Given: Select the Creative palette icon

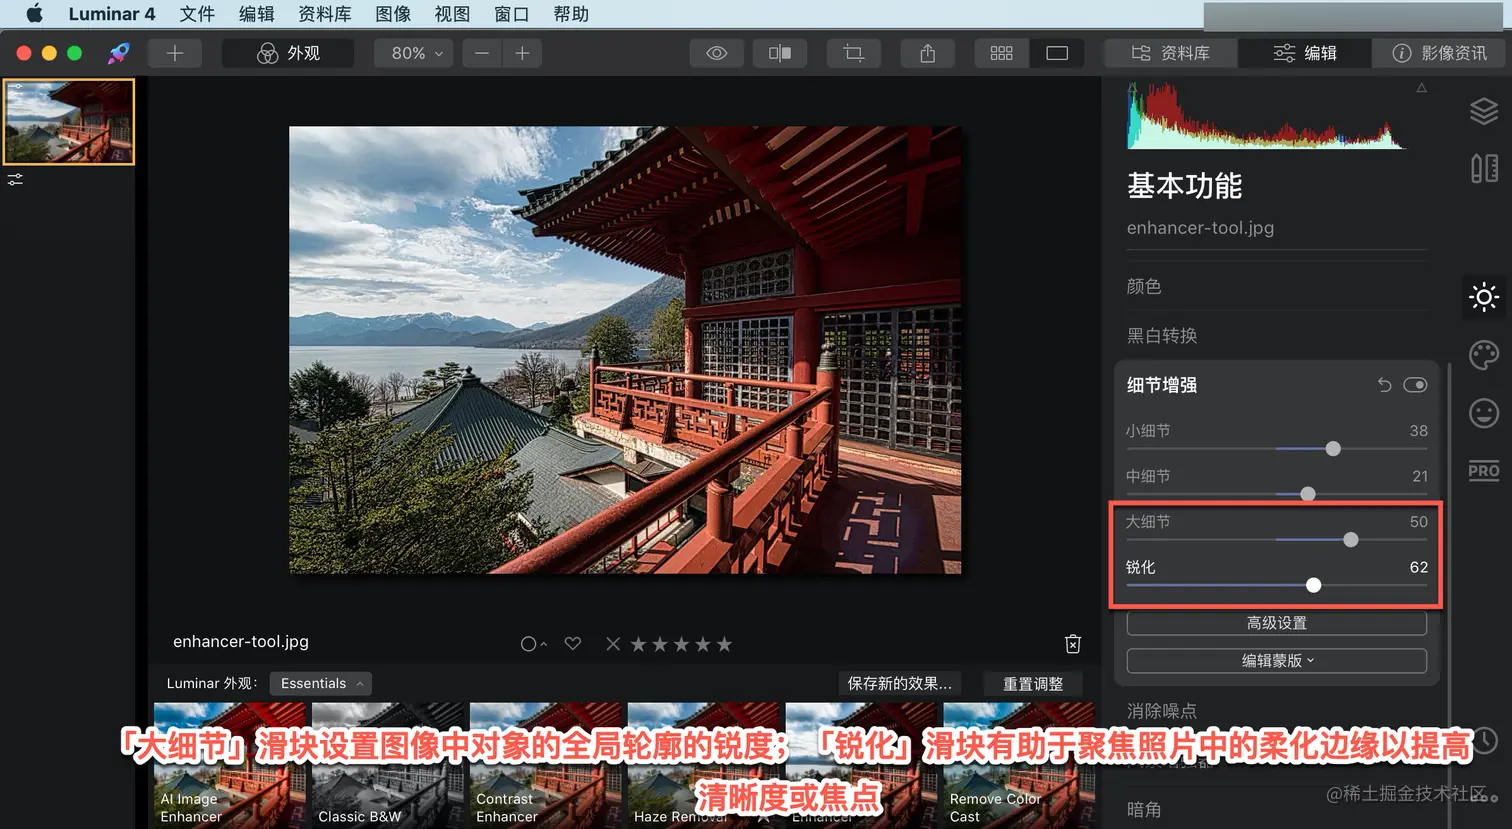Looking at the screenshot, I should pyautogui.click(x=1484, y=355).
